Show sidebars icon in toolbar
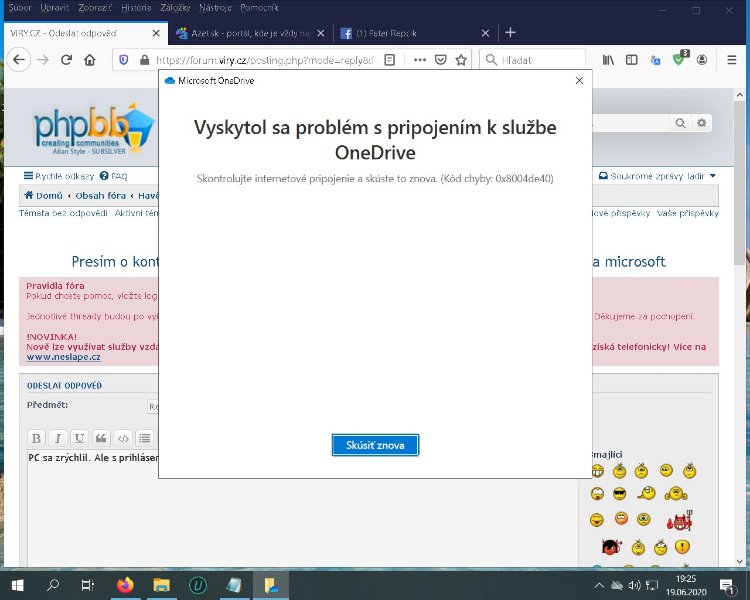 tap(632, 60)
